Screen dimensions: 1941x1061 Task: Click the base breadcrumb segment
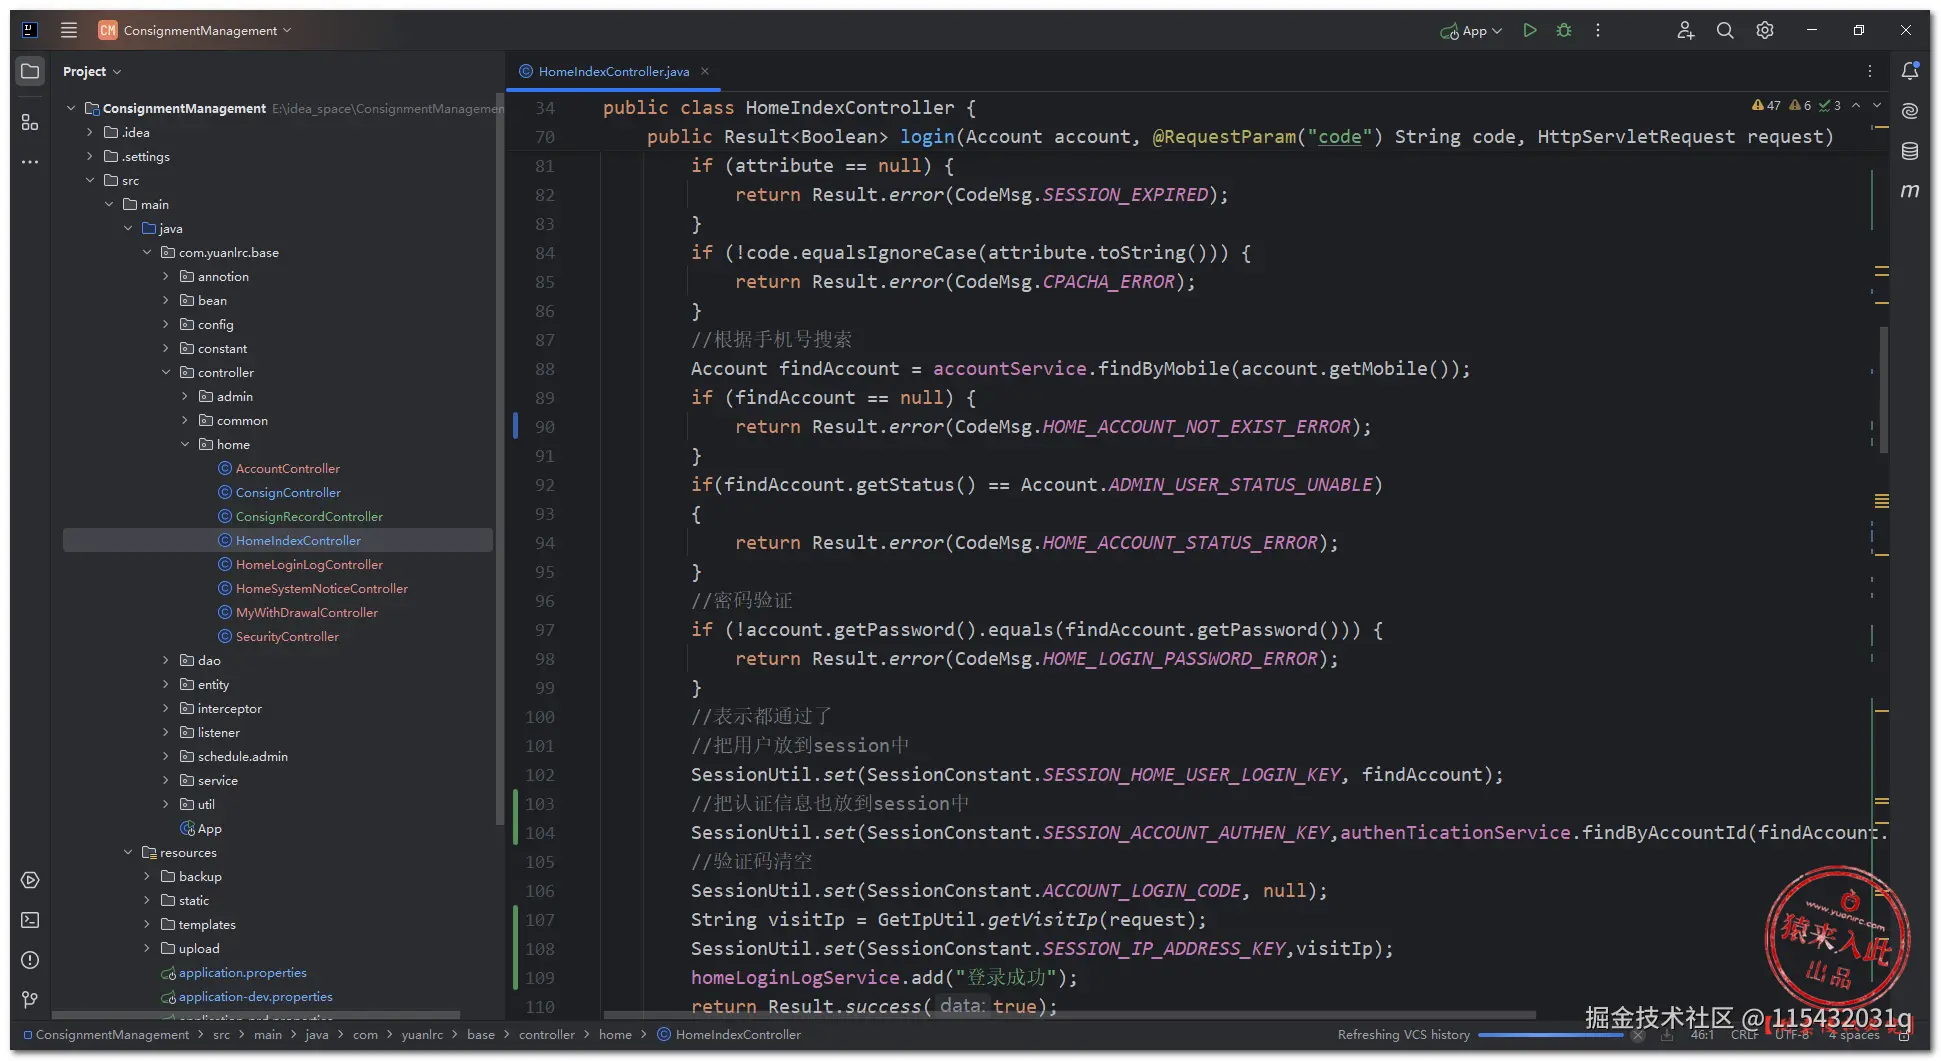click(x=481, y=1035)
